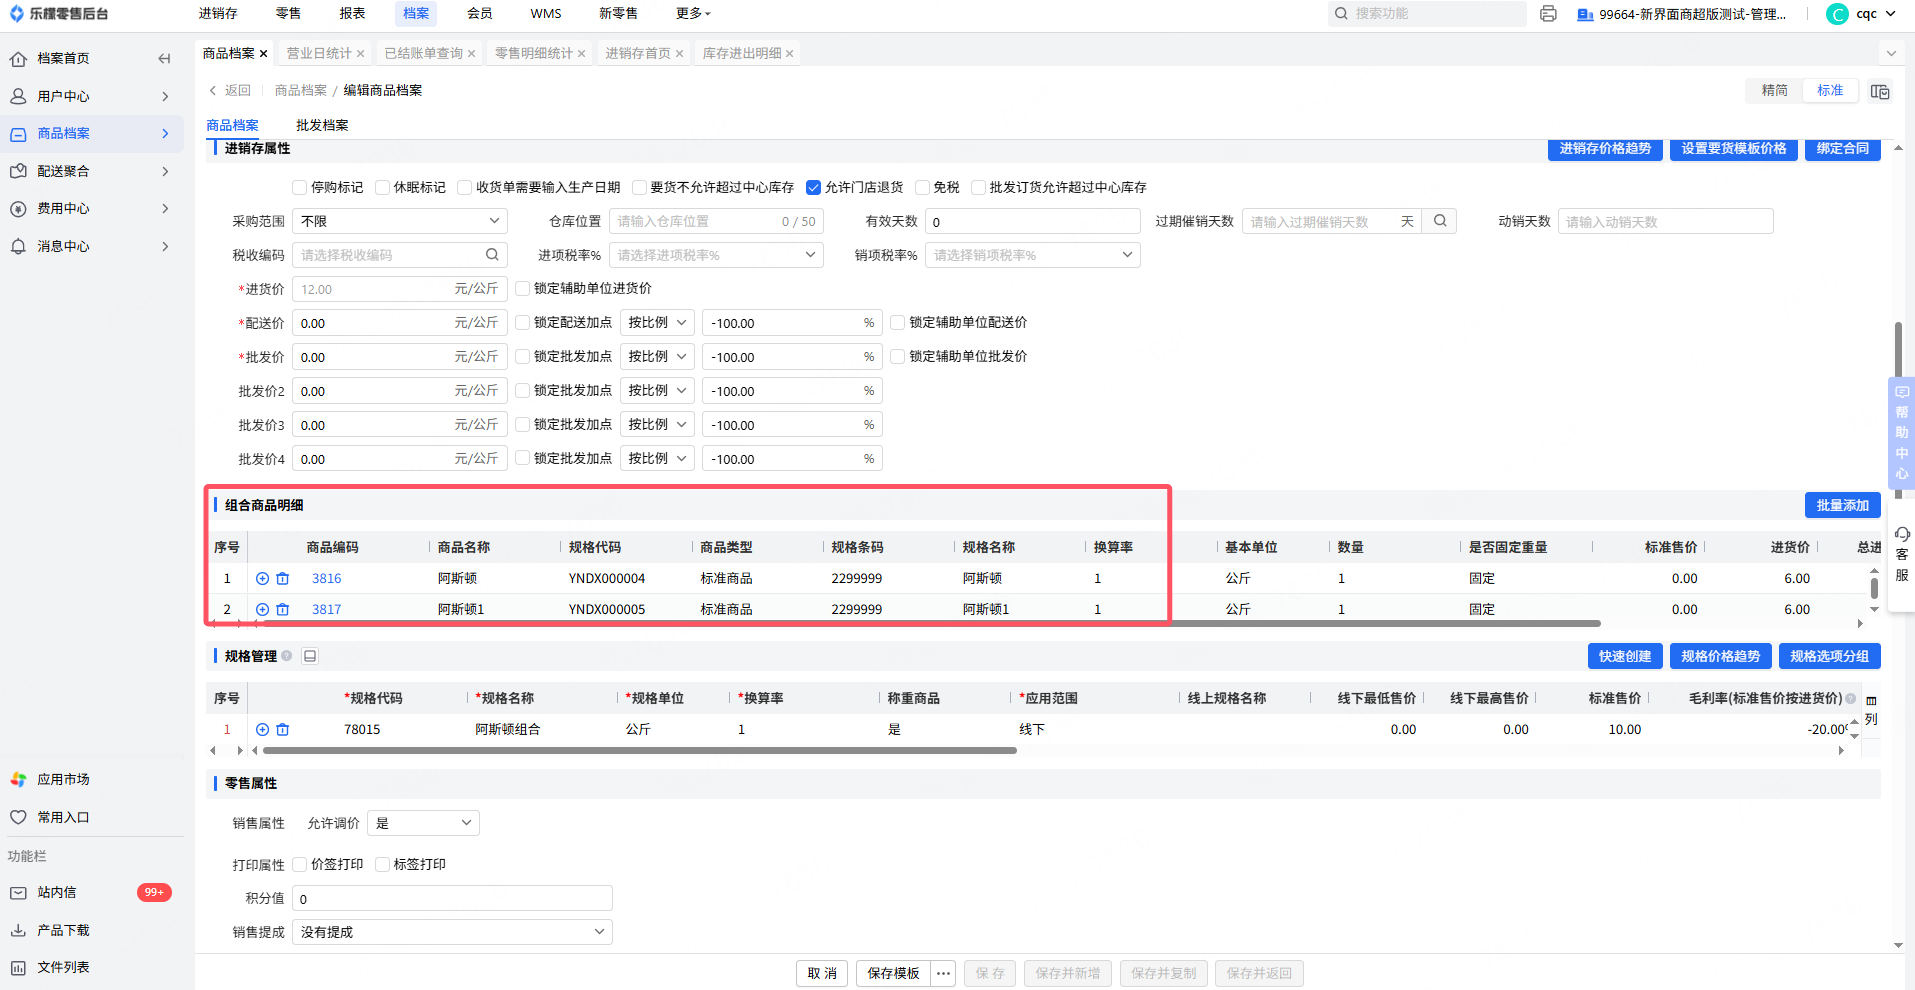Click the 返回 back link
1915x990 pixels.
230,91
